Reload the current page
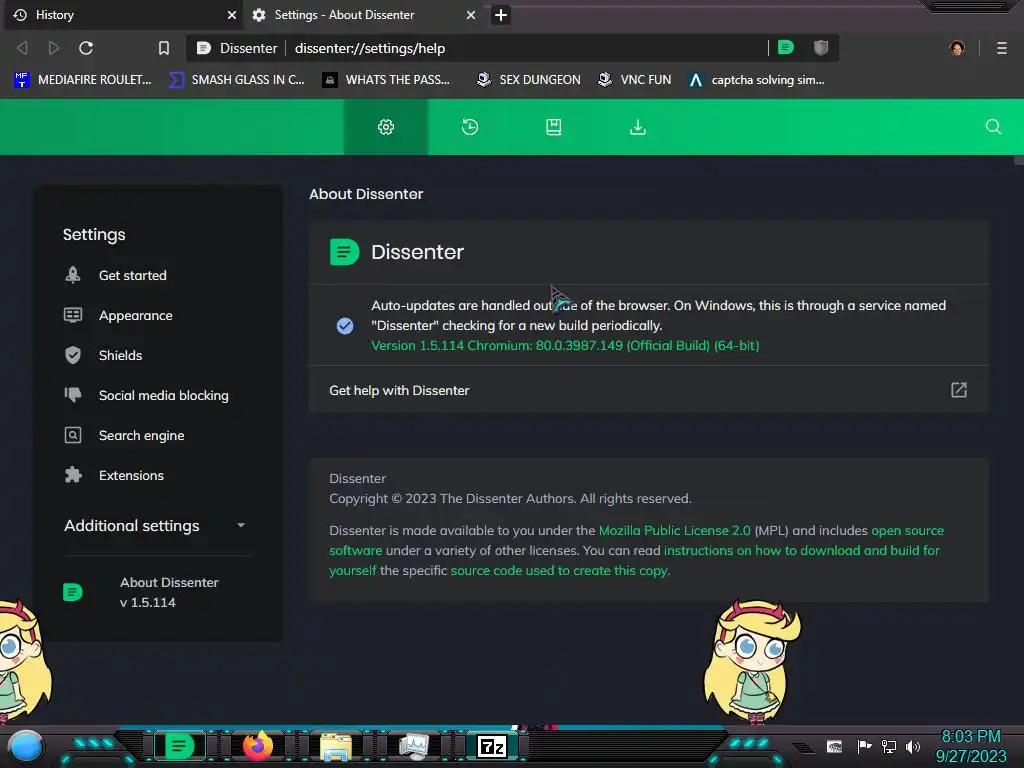This screenshot has height=768, width=1024. tap(86, 48)
